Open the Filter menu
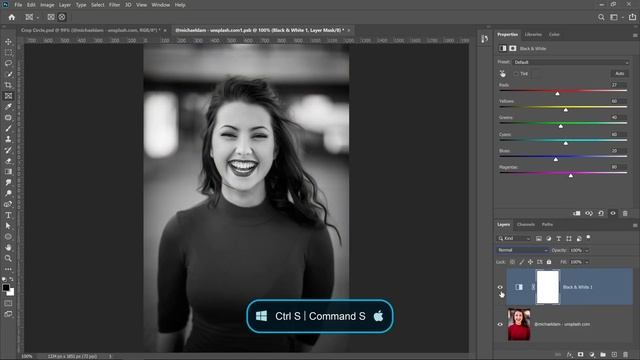This screenshot has height=360, width=640. click(114, 5)
